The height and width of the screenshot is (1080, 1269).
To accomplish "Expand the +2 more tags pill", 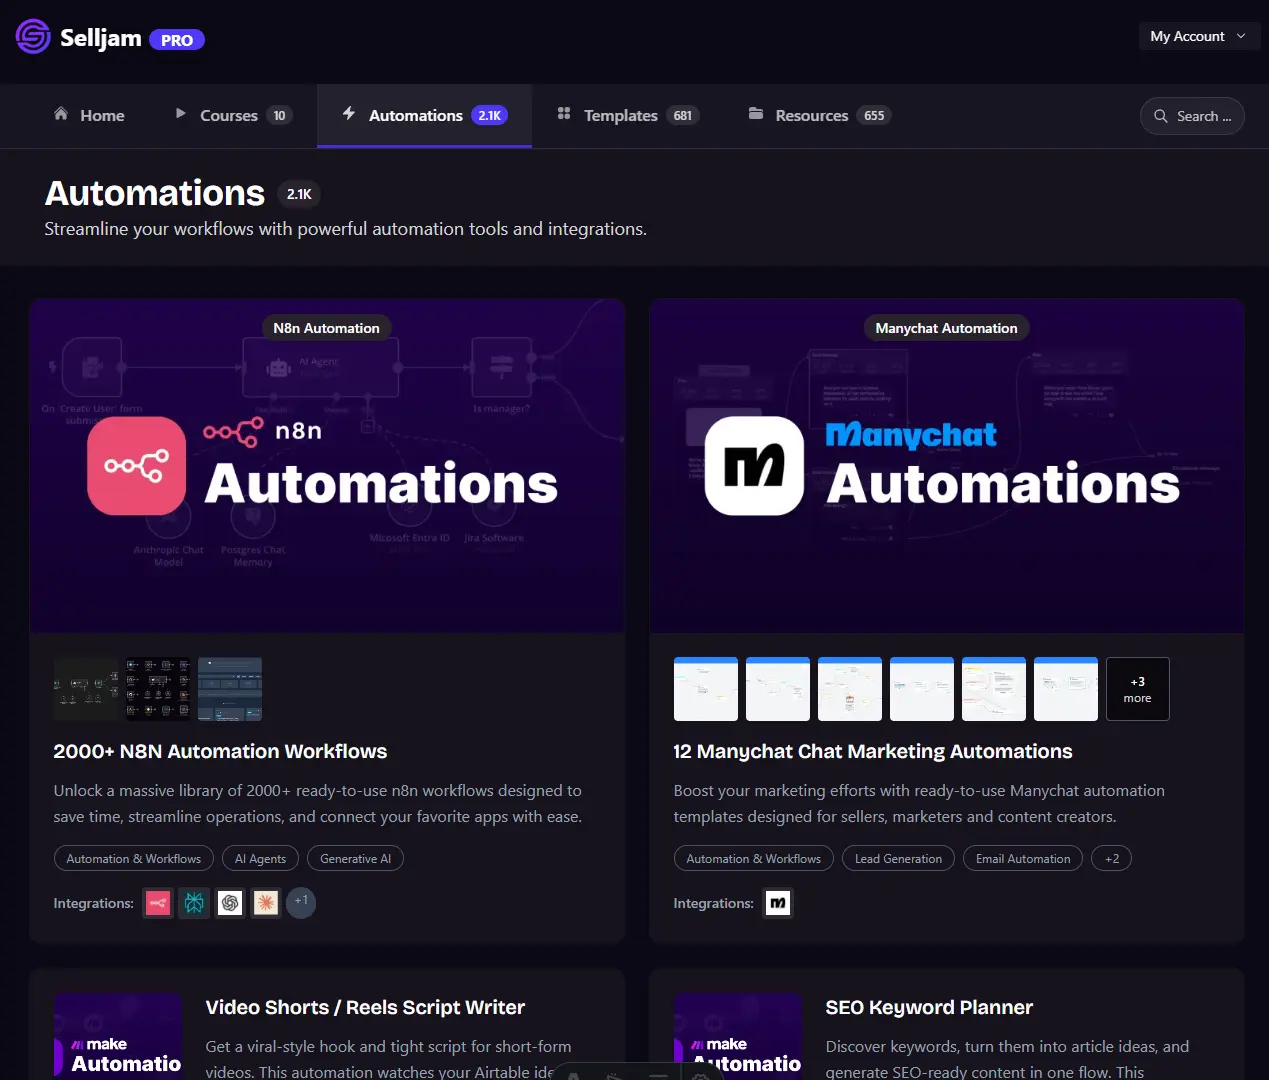I will 1111,858.
